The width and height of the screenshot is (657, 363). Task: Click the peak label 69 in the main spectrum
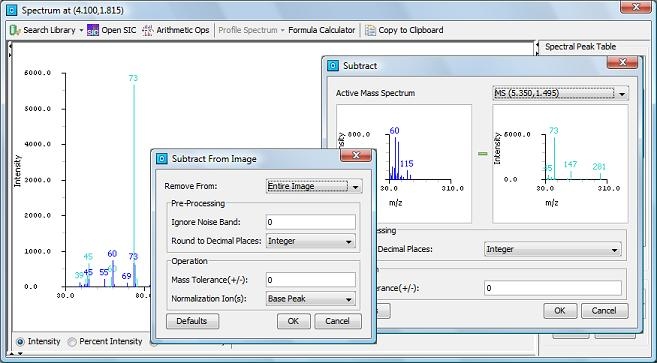[127, 276]
